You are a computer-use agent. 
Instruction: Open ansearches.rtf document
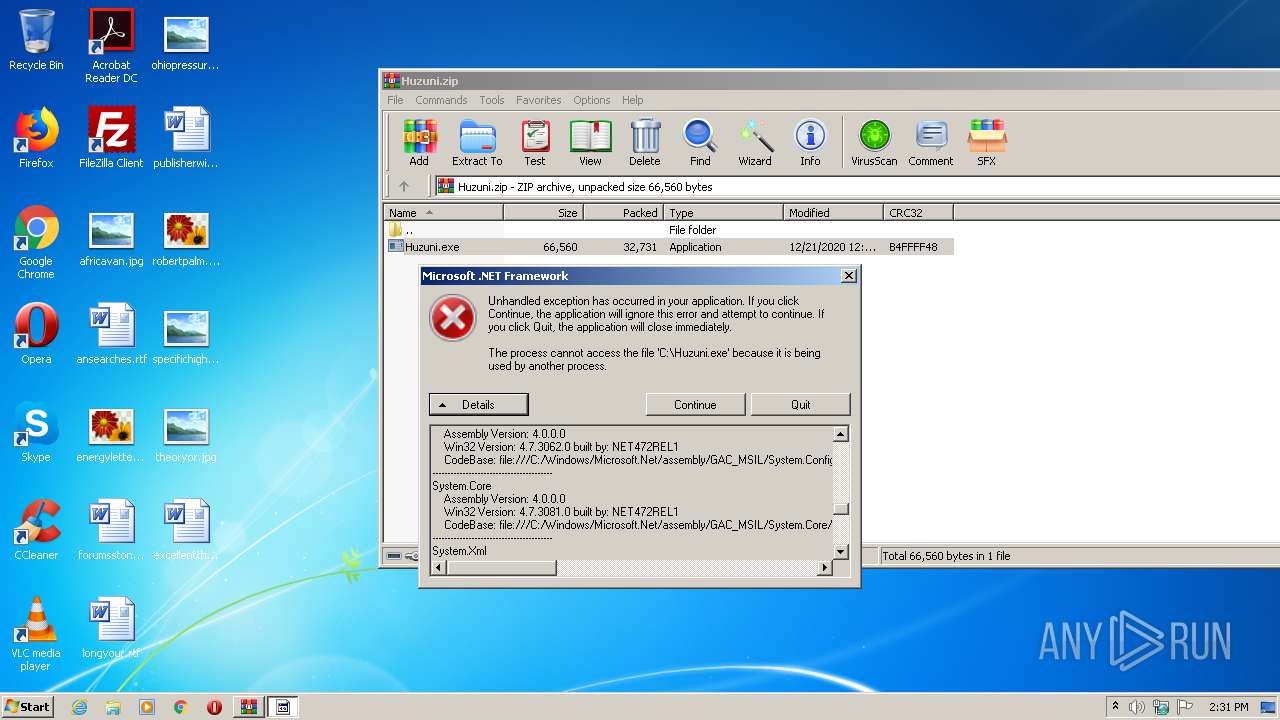(x=111, y=334)
